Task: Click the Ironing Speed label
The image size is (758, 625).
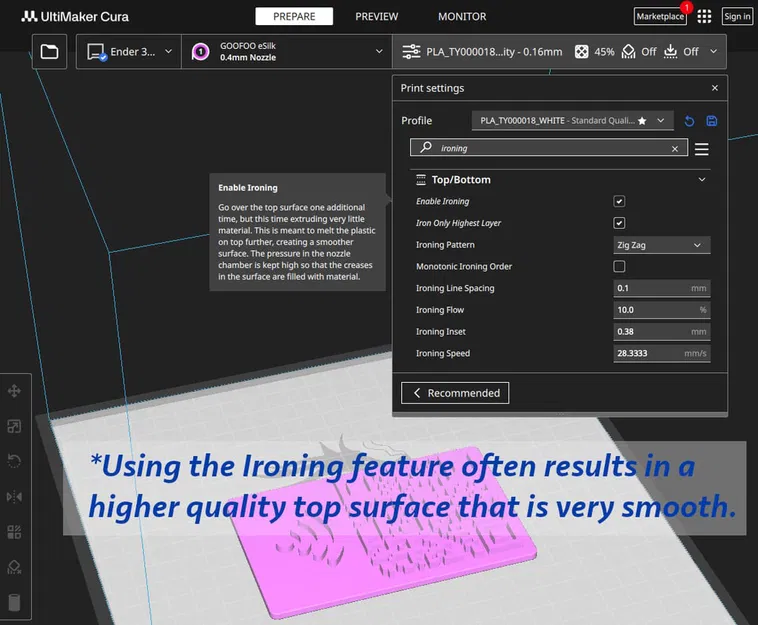Action: (443, 354)
